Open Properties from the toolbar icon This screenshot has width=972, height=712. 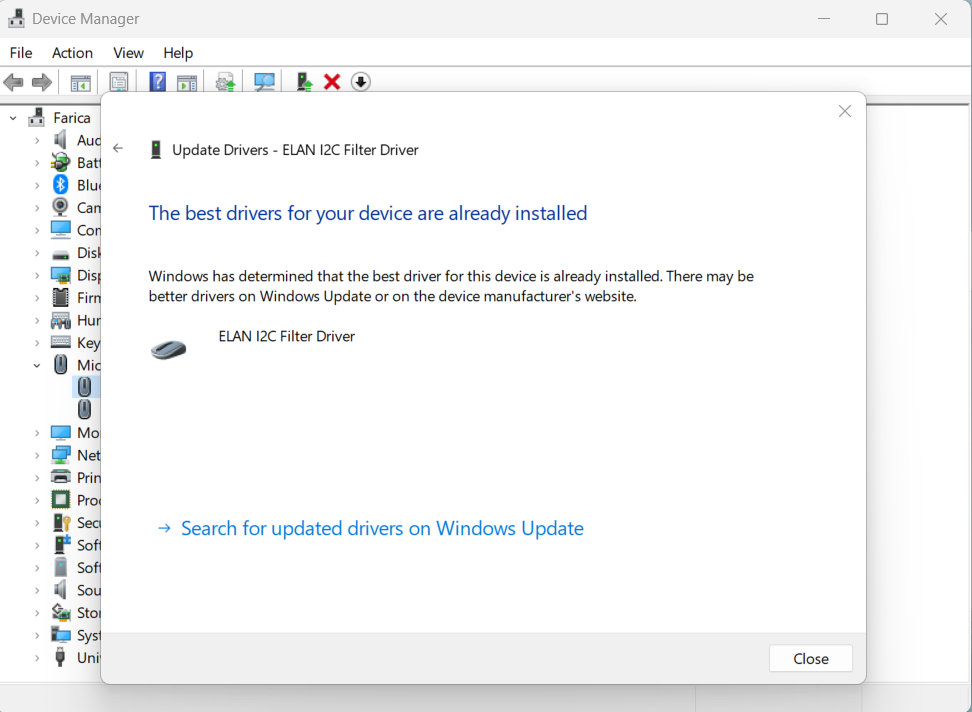[x=119, y=82]
